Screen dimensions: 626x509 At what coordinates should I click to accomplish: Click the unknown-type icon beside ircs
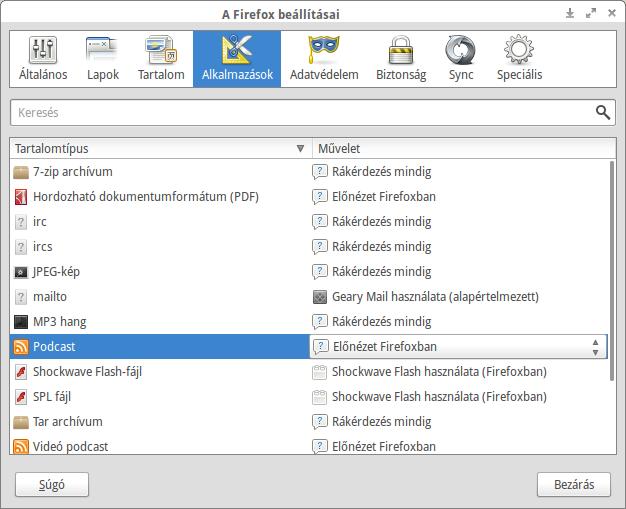coord(21,247)
